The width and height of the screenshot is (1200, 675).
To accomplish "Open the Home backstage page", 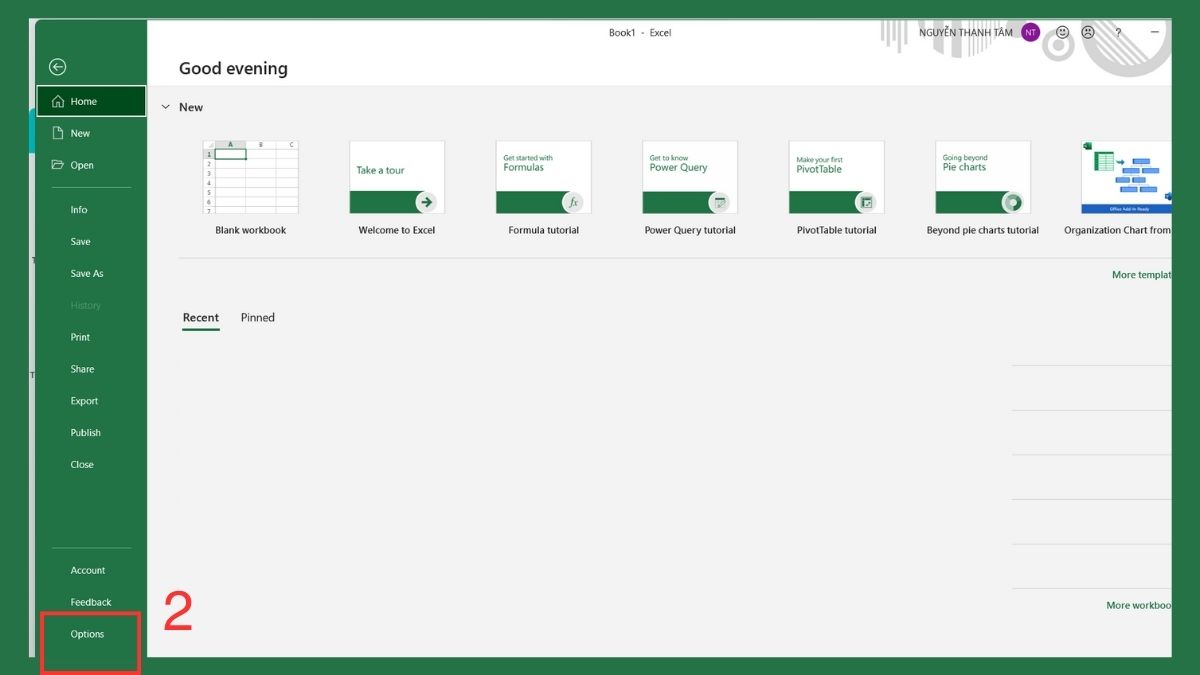I will (x=91, y=101).
